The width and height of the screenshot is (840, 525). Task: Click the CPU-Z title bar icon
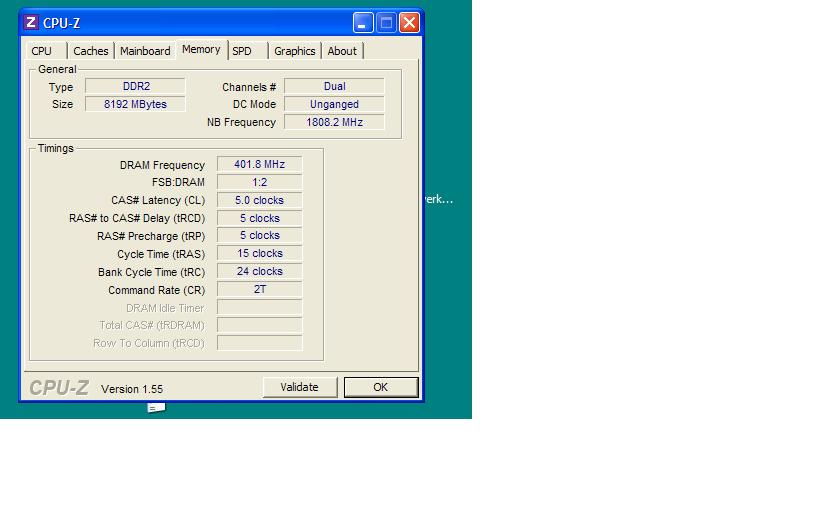[x=31, y=22]
